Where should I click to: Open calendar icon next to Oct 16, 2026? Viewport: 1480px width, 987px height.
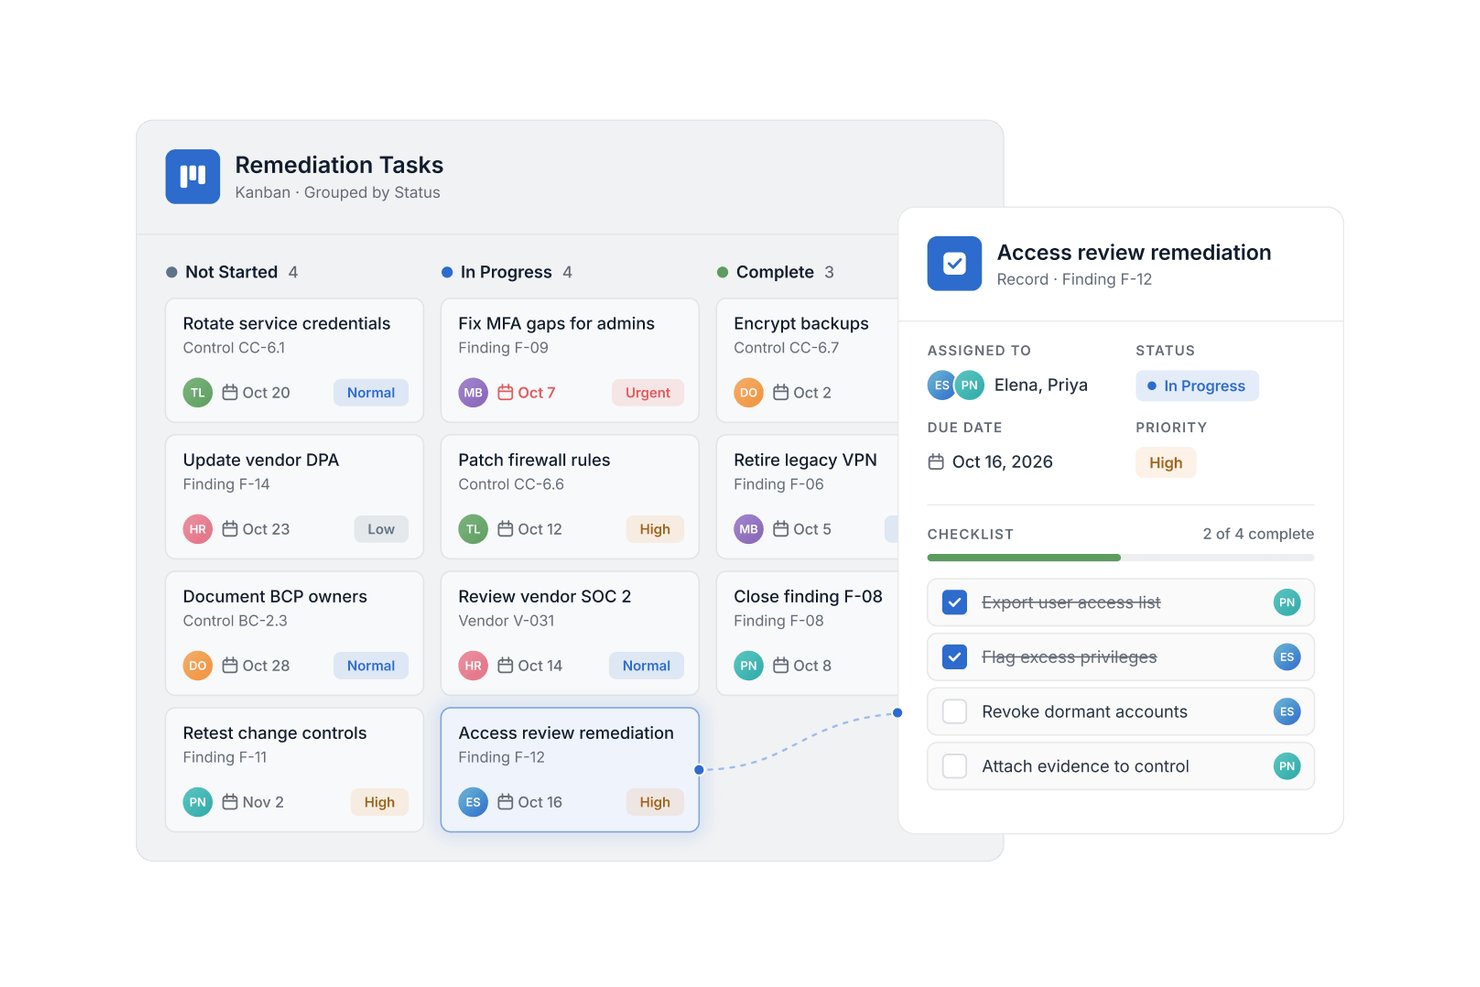coord(936,462)
